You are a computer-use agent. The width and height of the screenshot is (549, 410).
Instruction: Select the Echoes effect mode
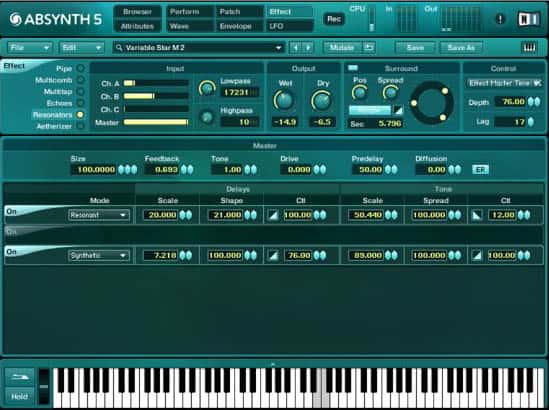(x=80, y=103)
